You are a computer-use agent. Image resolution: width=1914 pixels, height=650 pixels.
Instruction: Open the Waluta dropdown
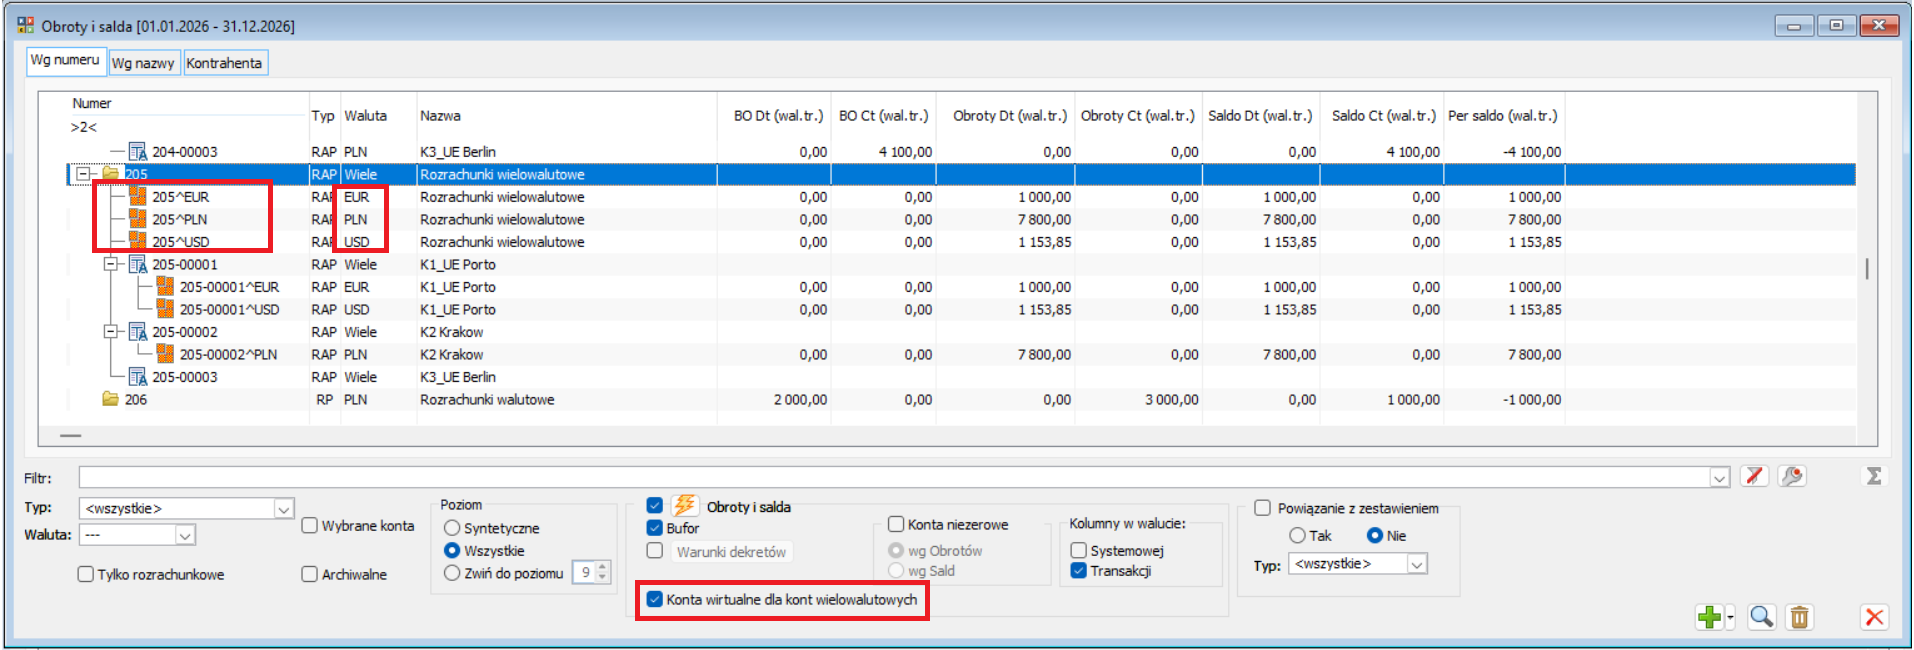point(185,536)
